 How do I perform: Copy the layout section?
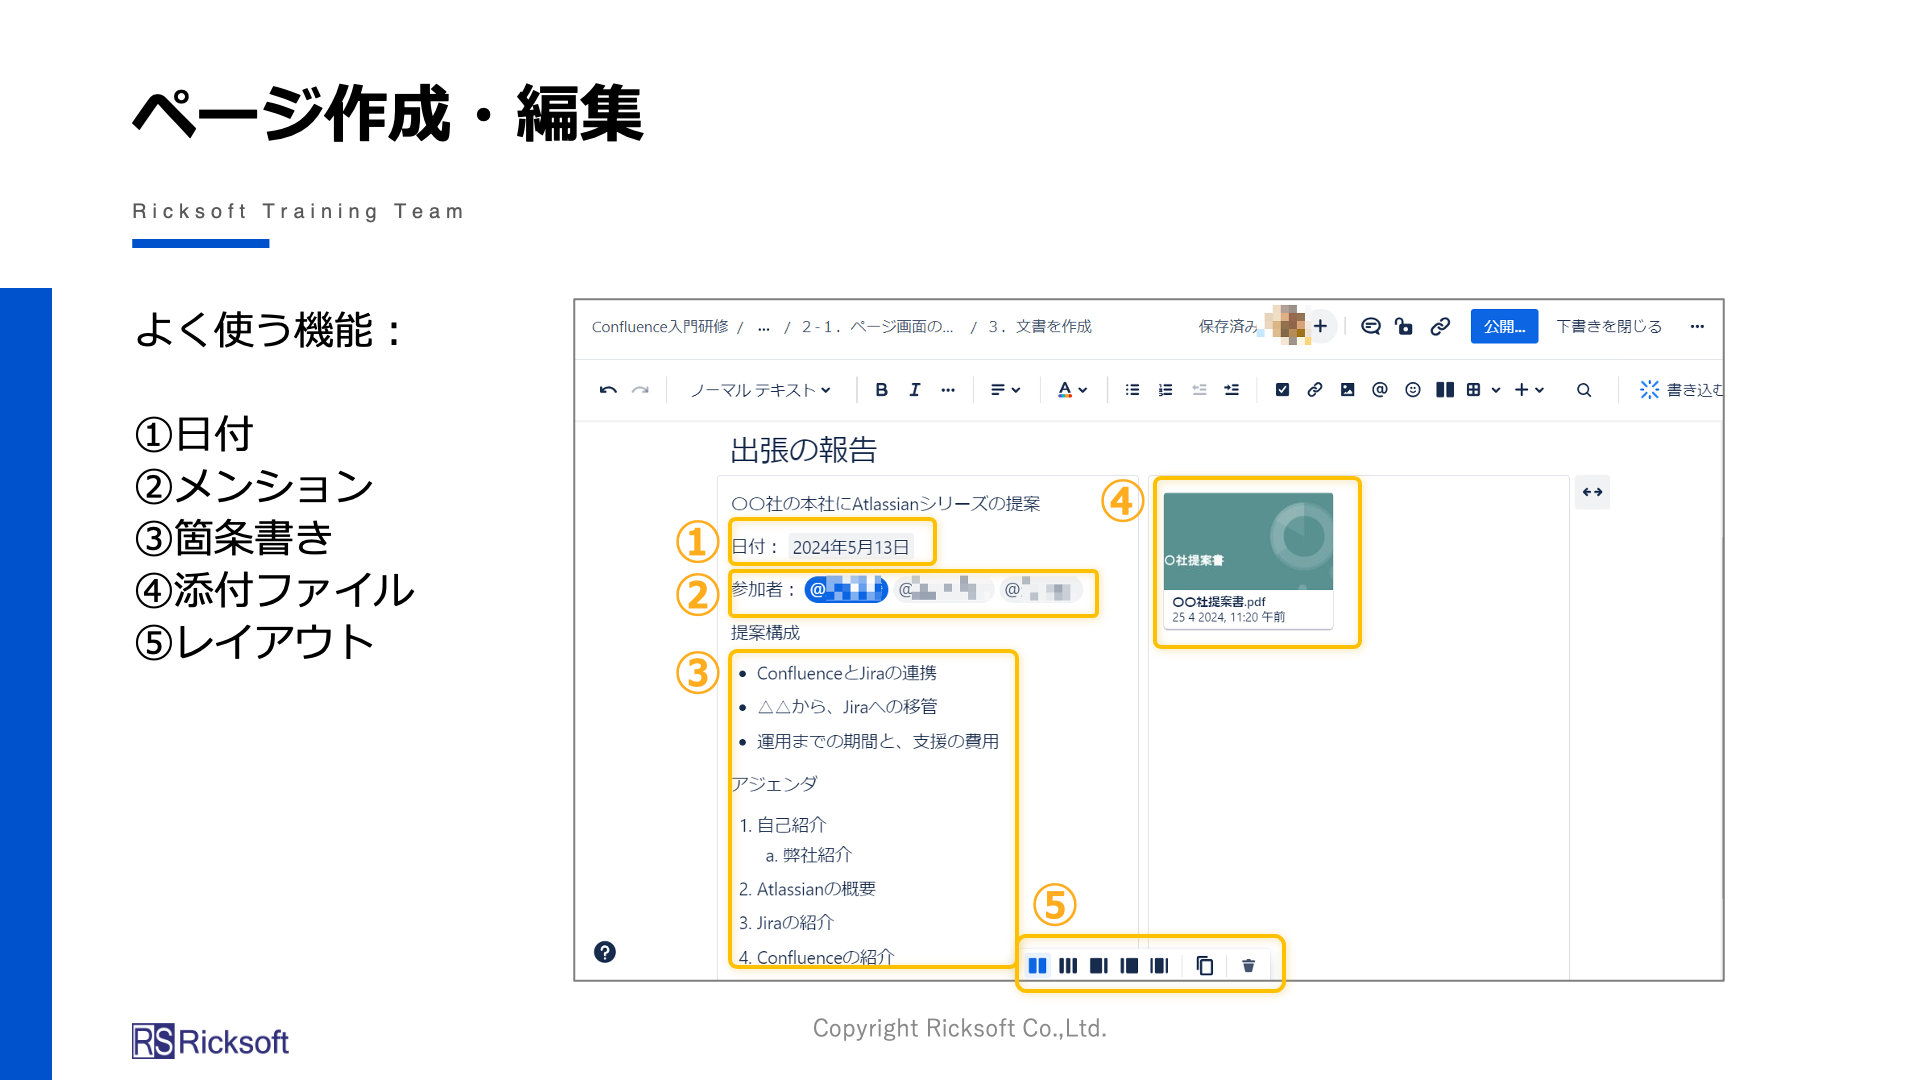tap(1205, 966)
